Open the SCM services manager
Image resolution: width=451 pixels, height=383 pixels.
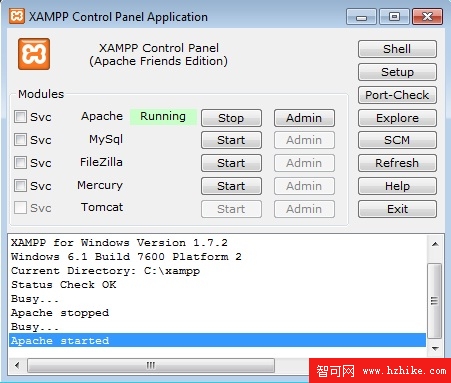(397, 140)
